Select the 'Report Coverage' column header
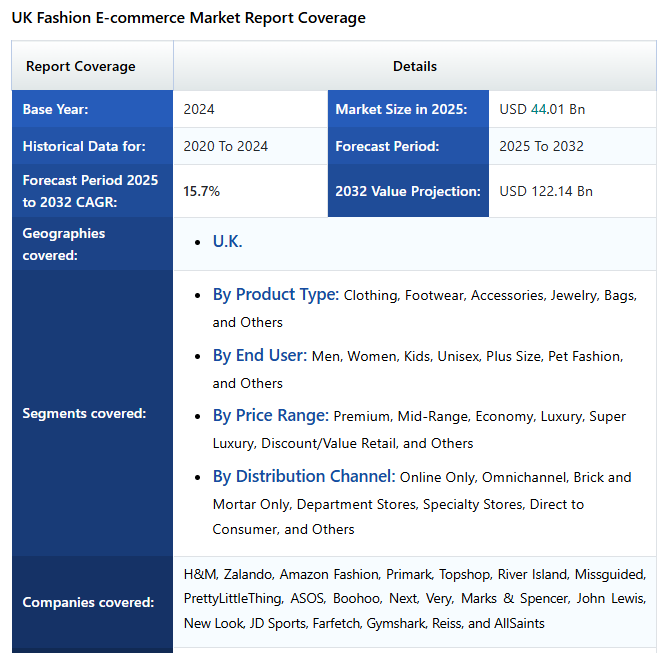 pyautogui.click(x=93, y=66)
